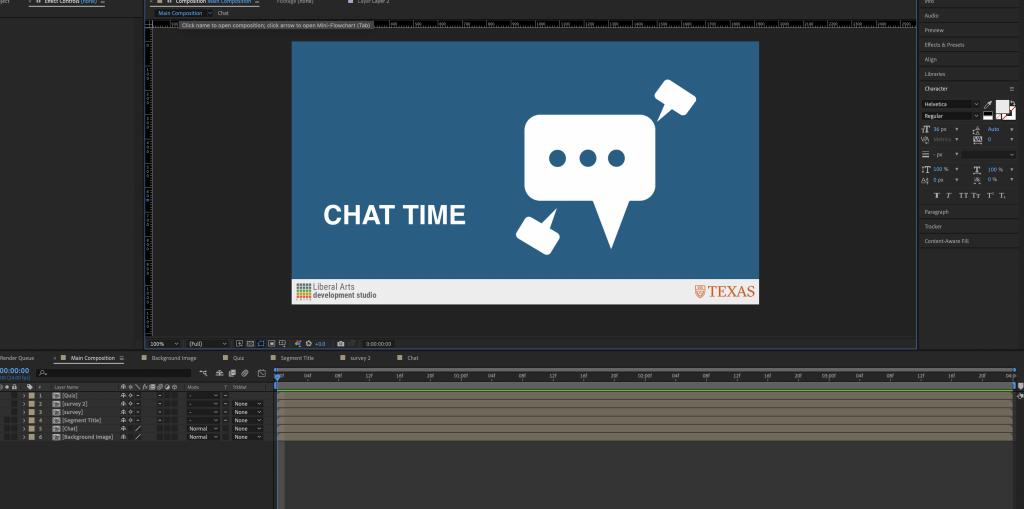
Task: Toggle shy switch on Chat layer
Action: point(123,429)
